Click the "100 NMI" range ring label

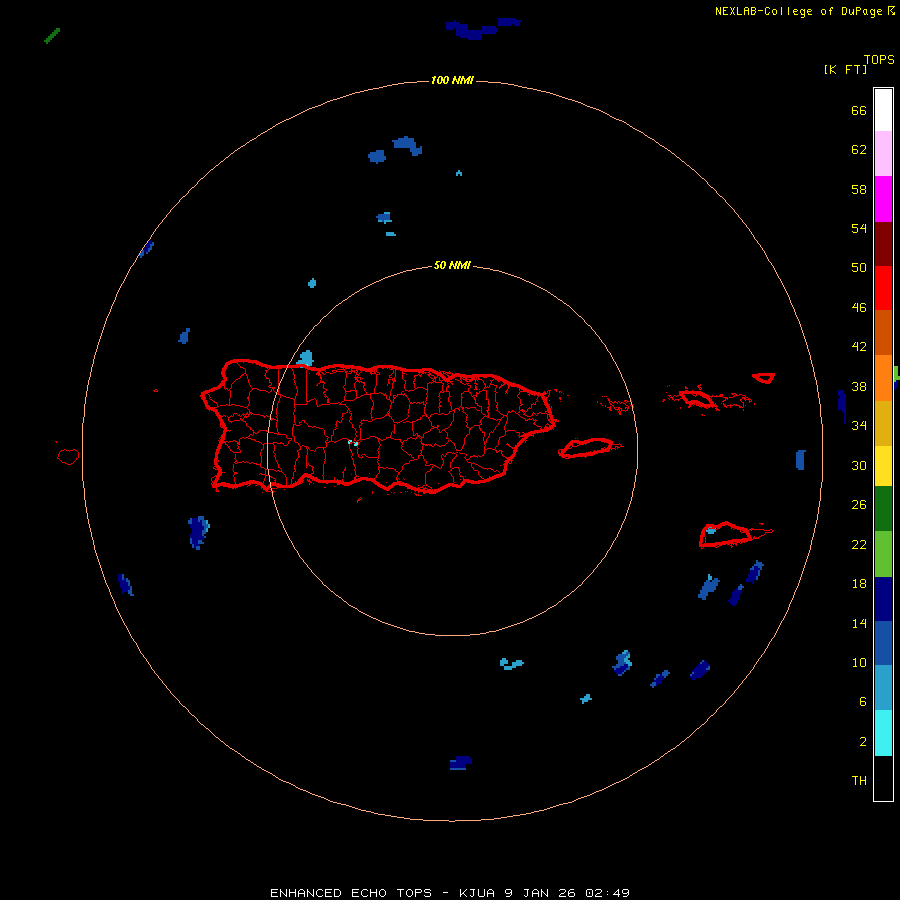coord(452,80)
